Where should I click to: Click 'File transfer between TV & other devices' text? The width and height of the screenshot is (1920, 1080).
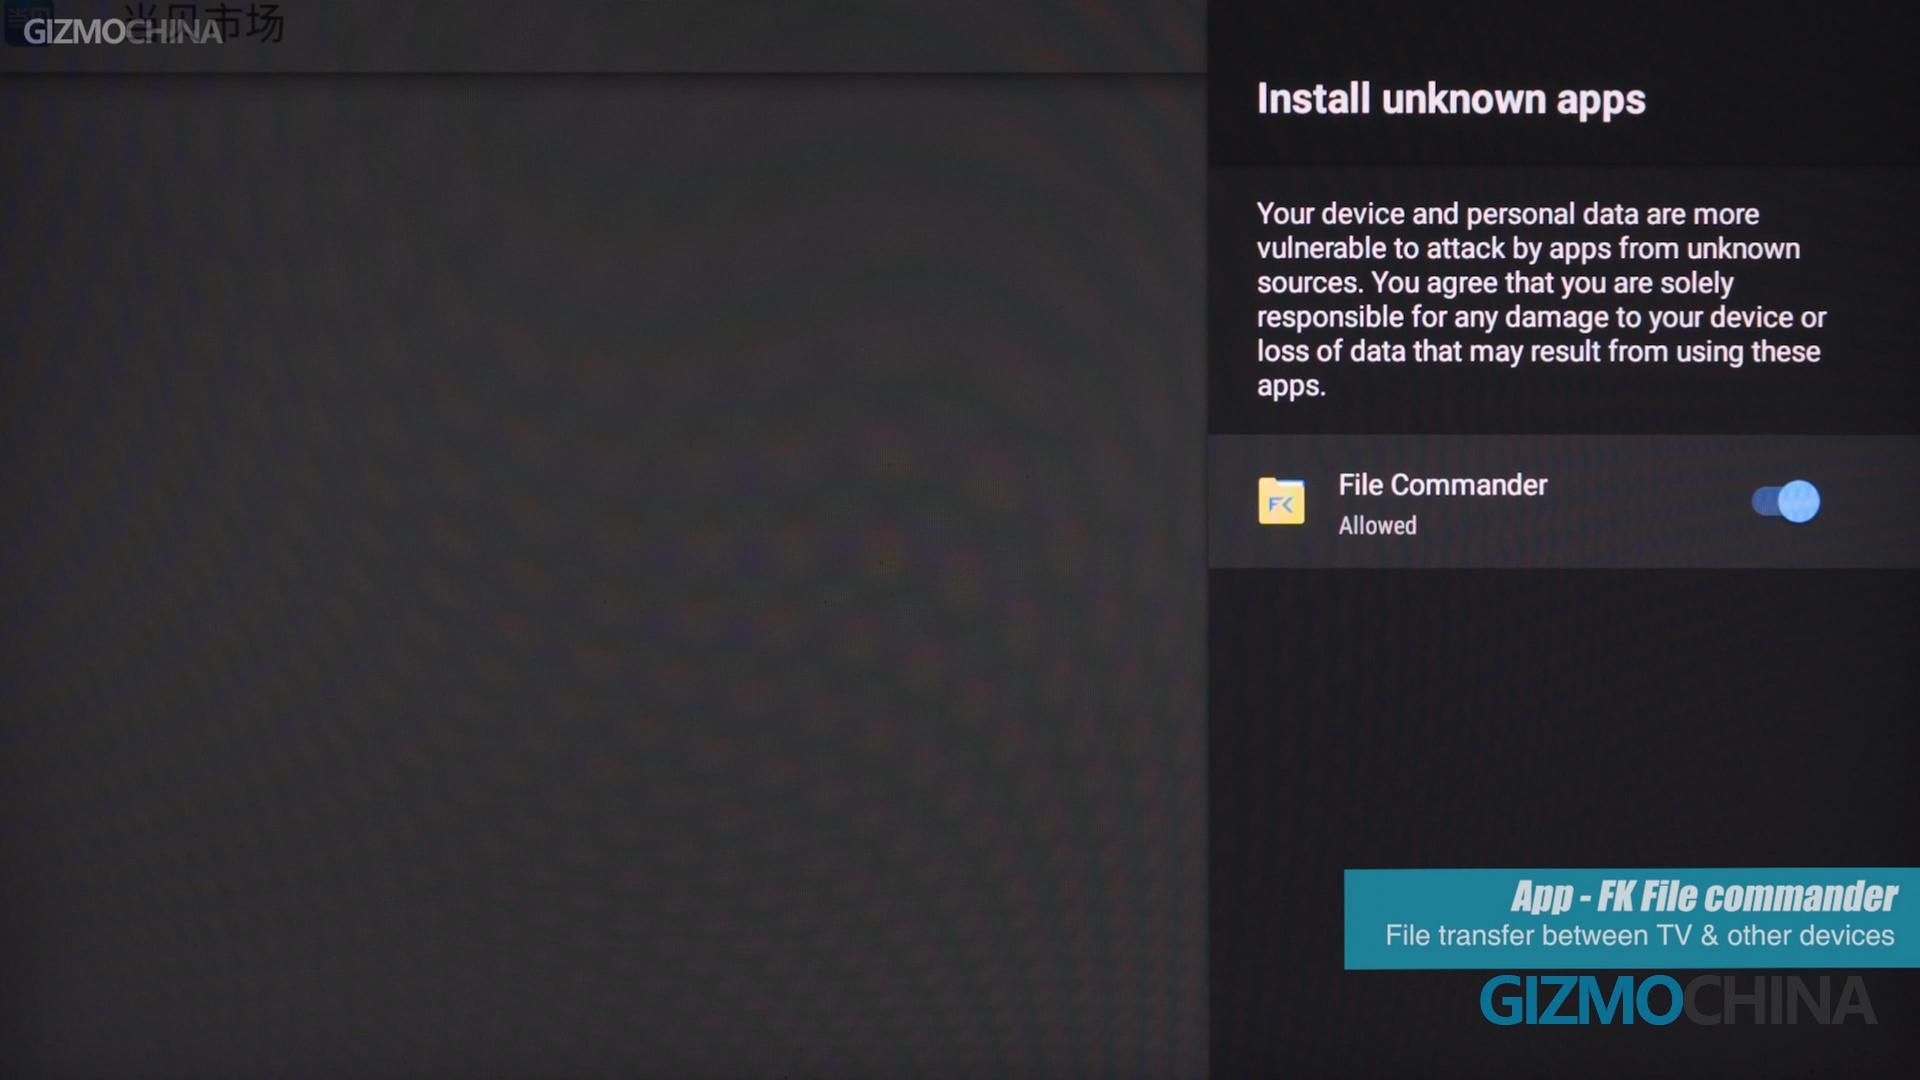click(x=1639, y=936)
